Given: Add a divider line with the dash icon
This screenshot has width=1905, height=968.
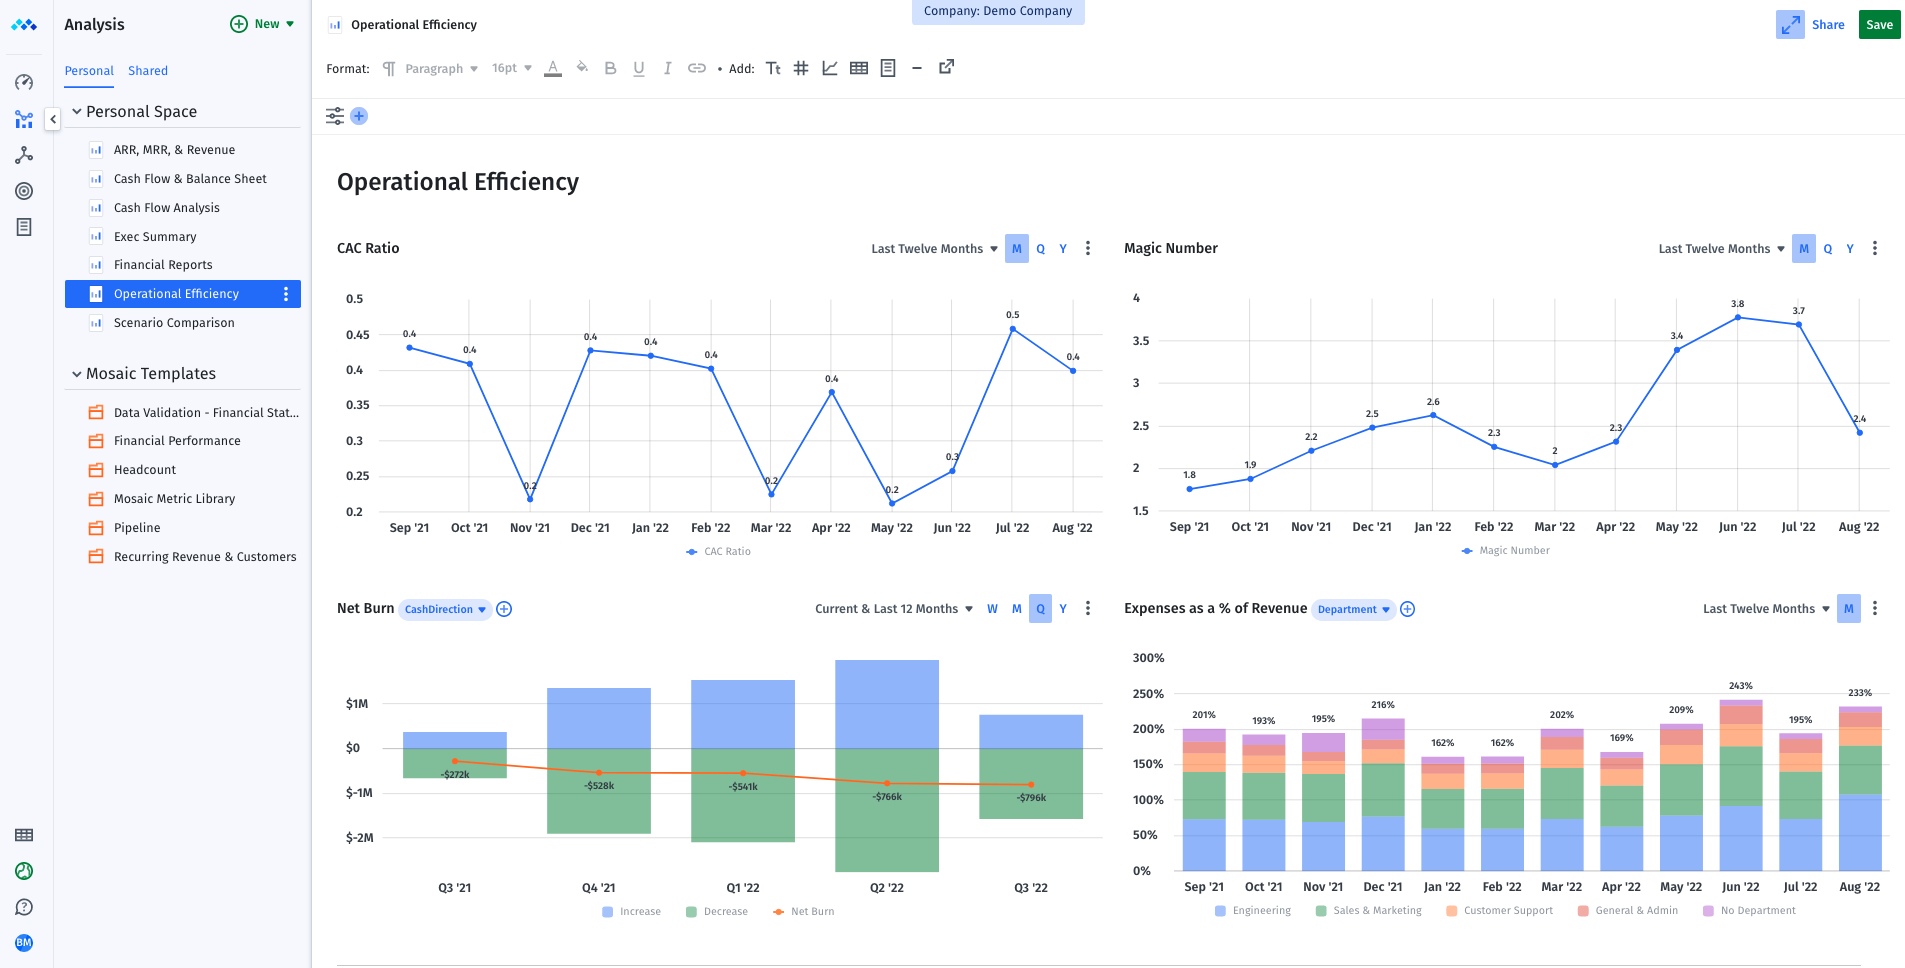Looking at the screenshot, I should [x=916, y=68].
